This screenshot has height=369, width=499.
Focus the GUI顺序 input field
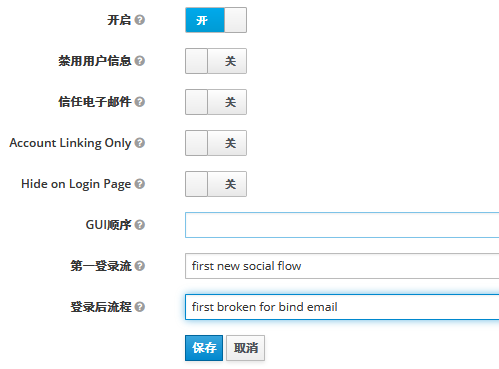(x=342, y=225)
